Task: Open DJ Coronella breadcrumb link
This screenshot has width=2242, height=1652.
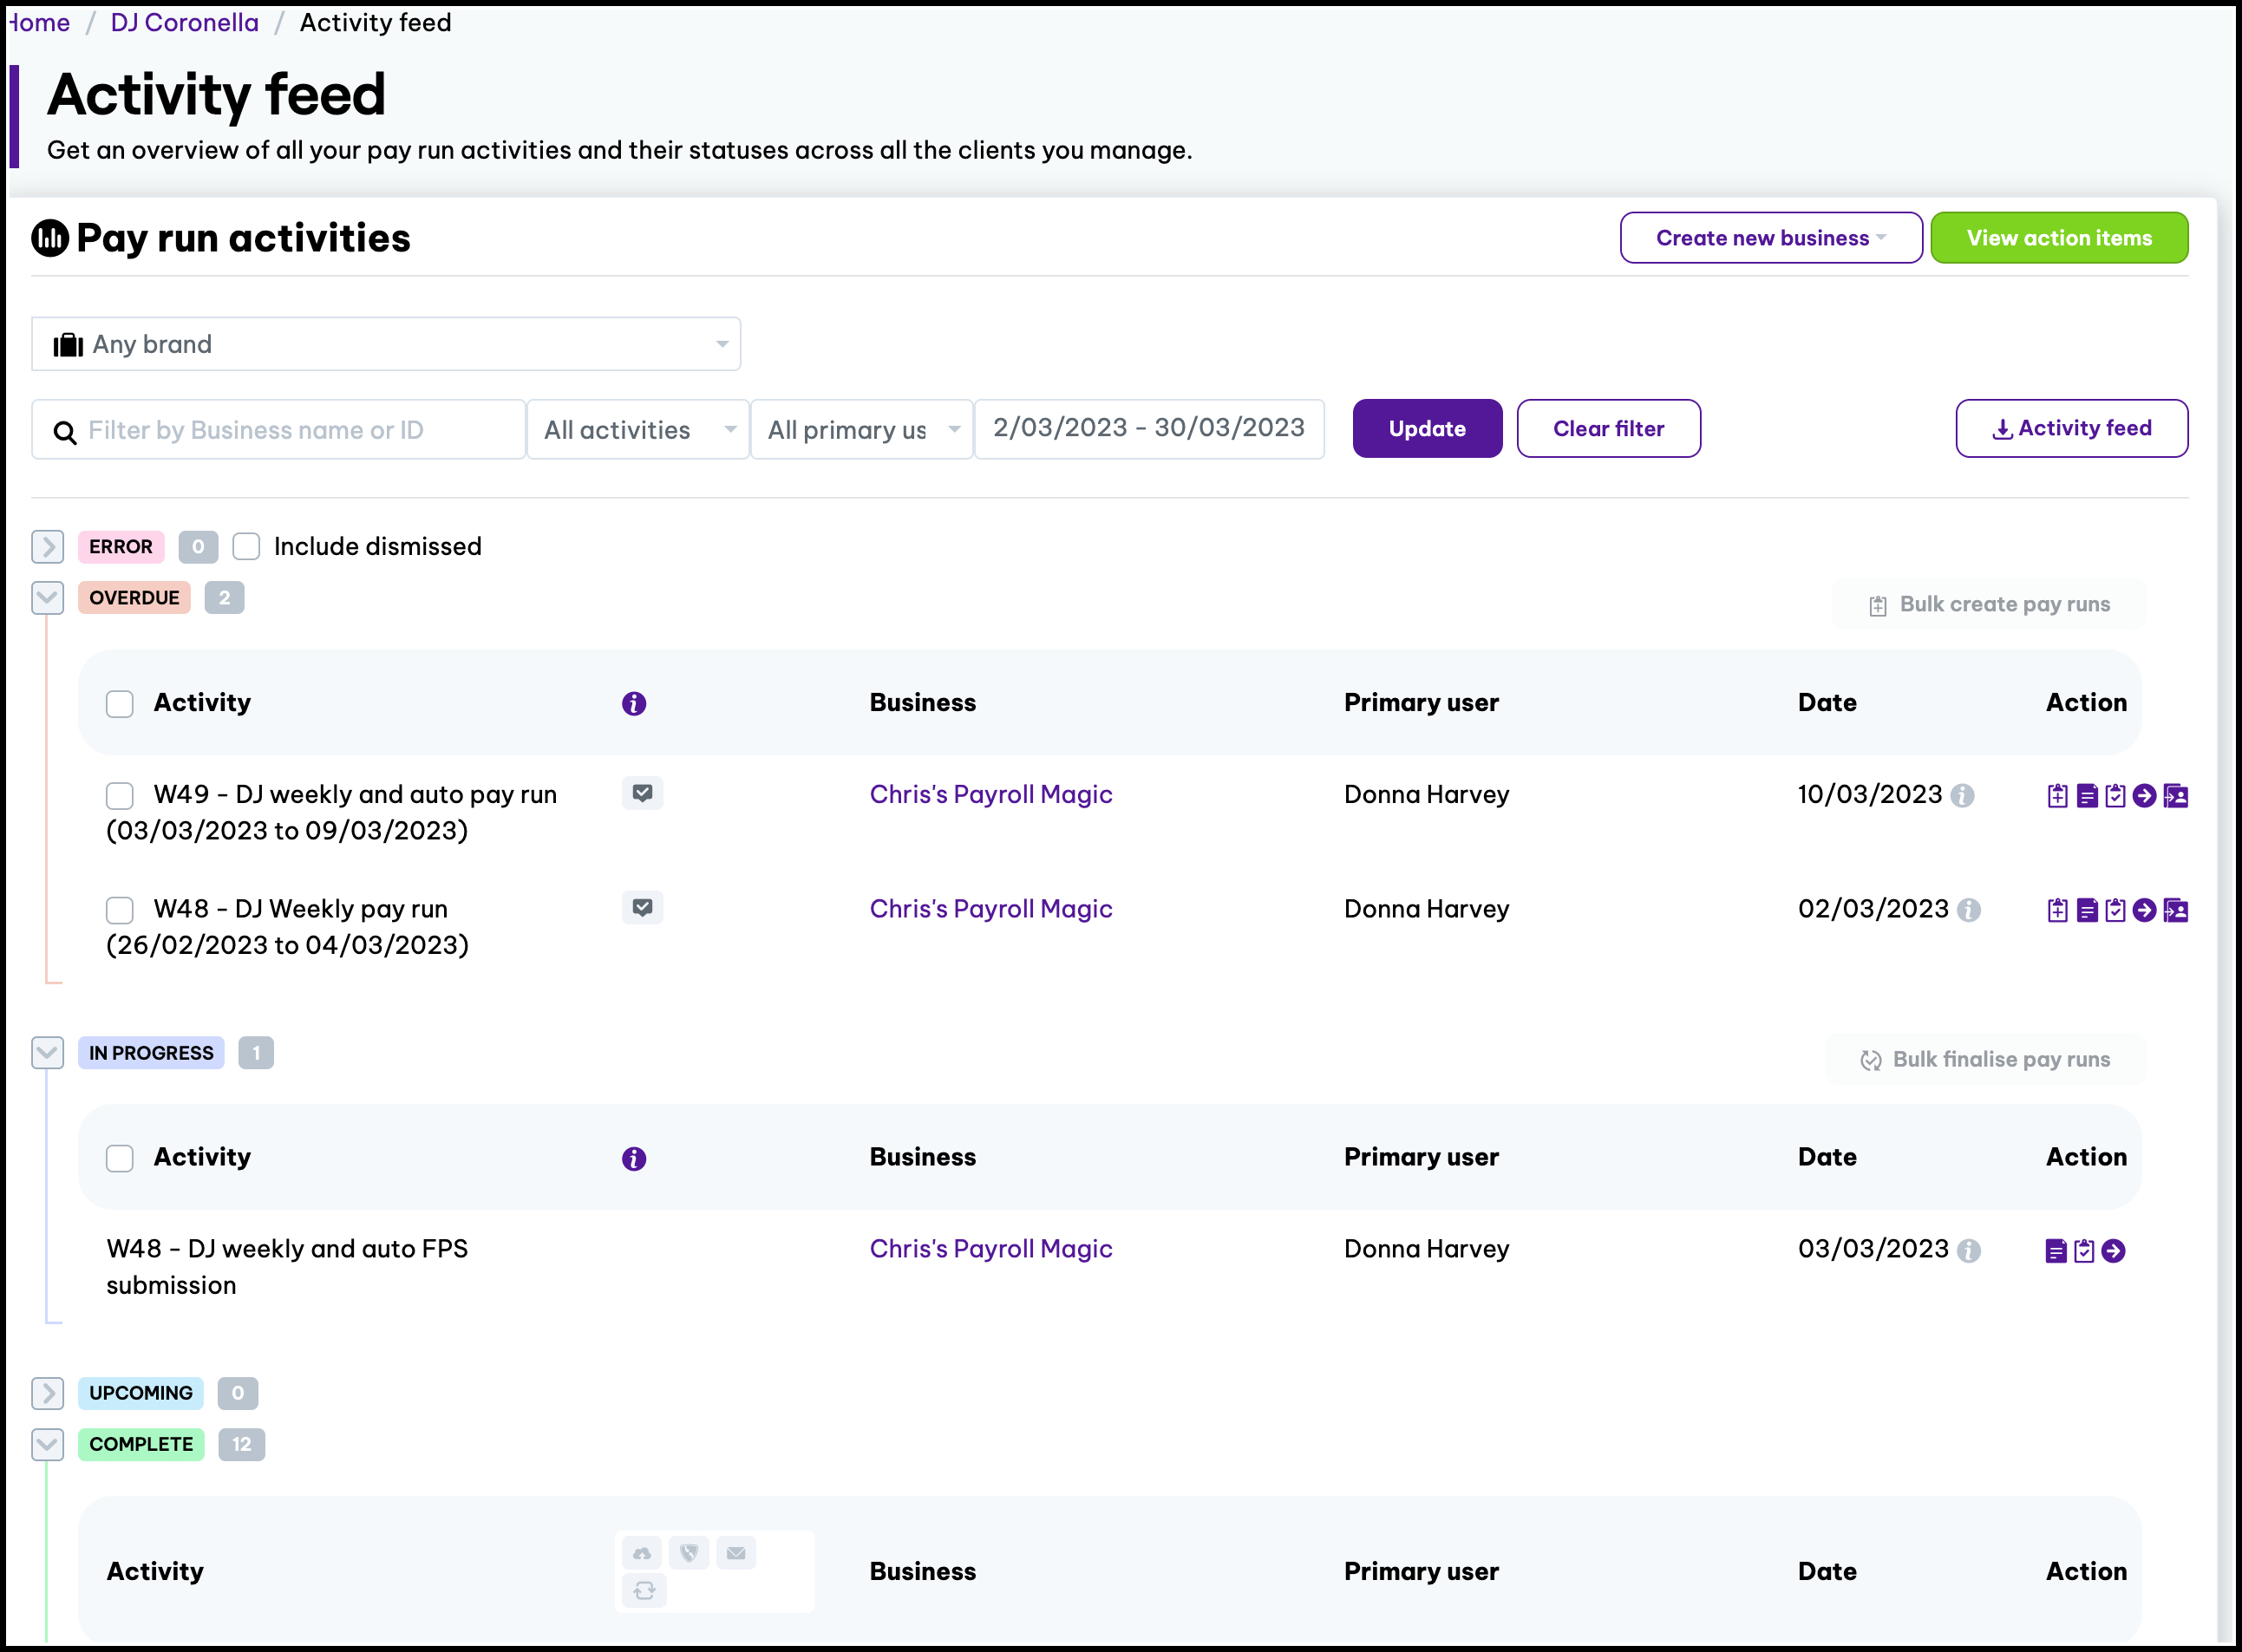Action: (184, 22)
